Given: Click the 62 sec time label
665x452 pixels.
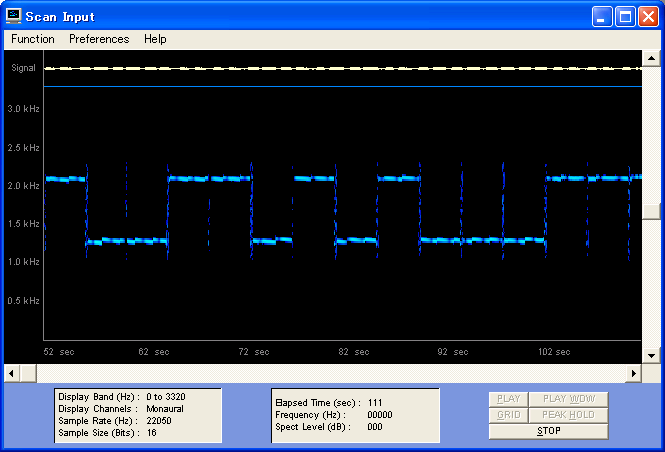Looking at the screenshot, I should click(154, 352).
